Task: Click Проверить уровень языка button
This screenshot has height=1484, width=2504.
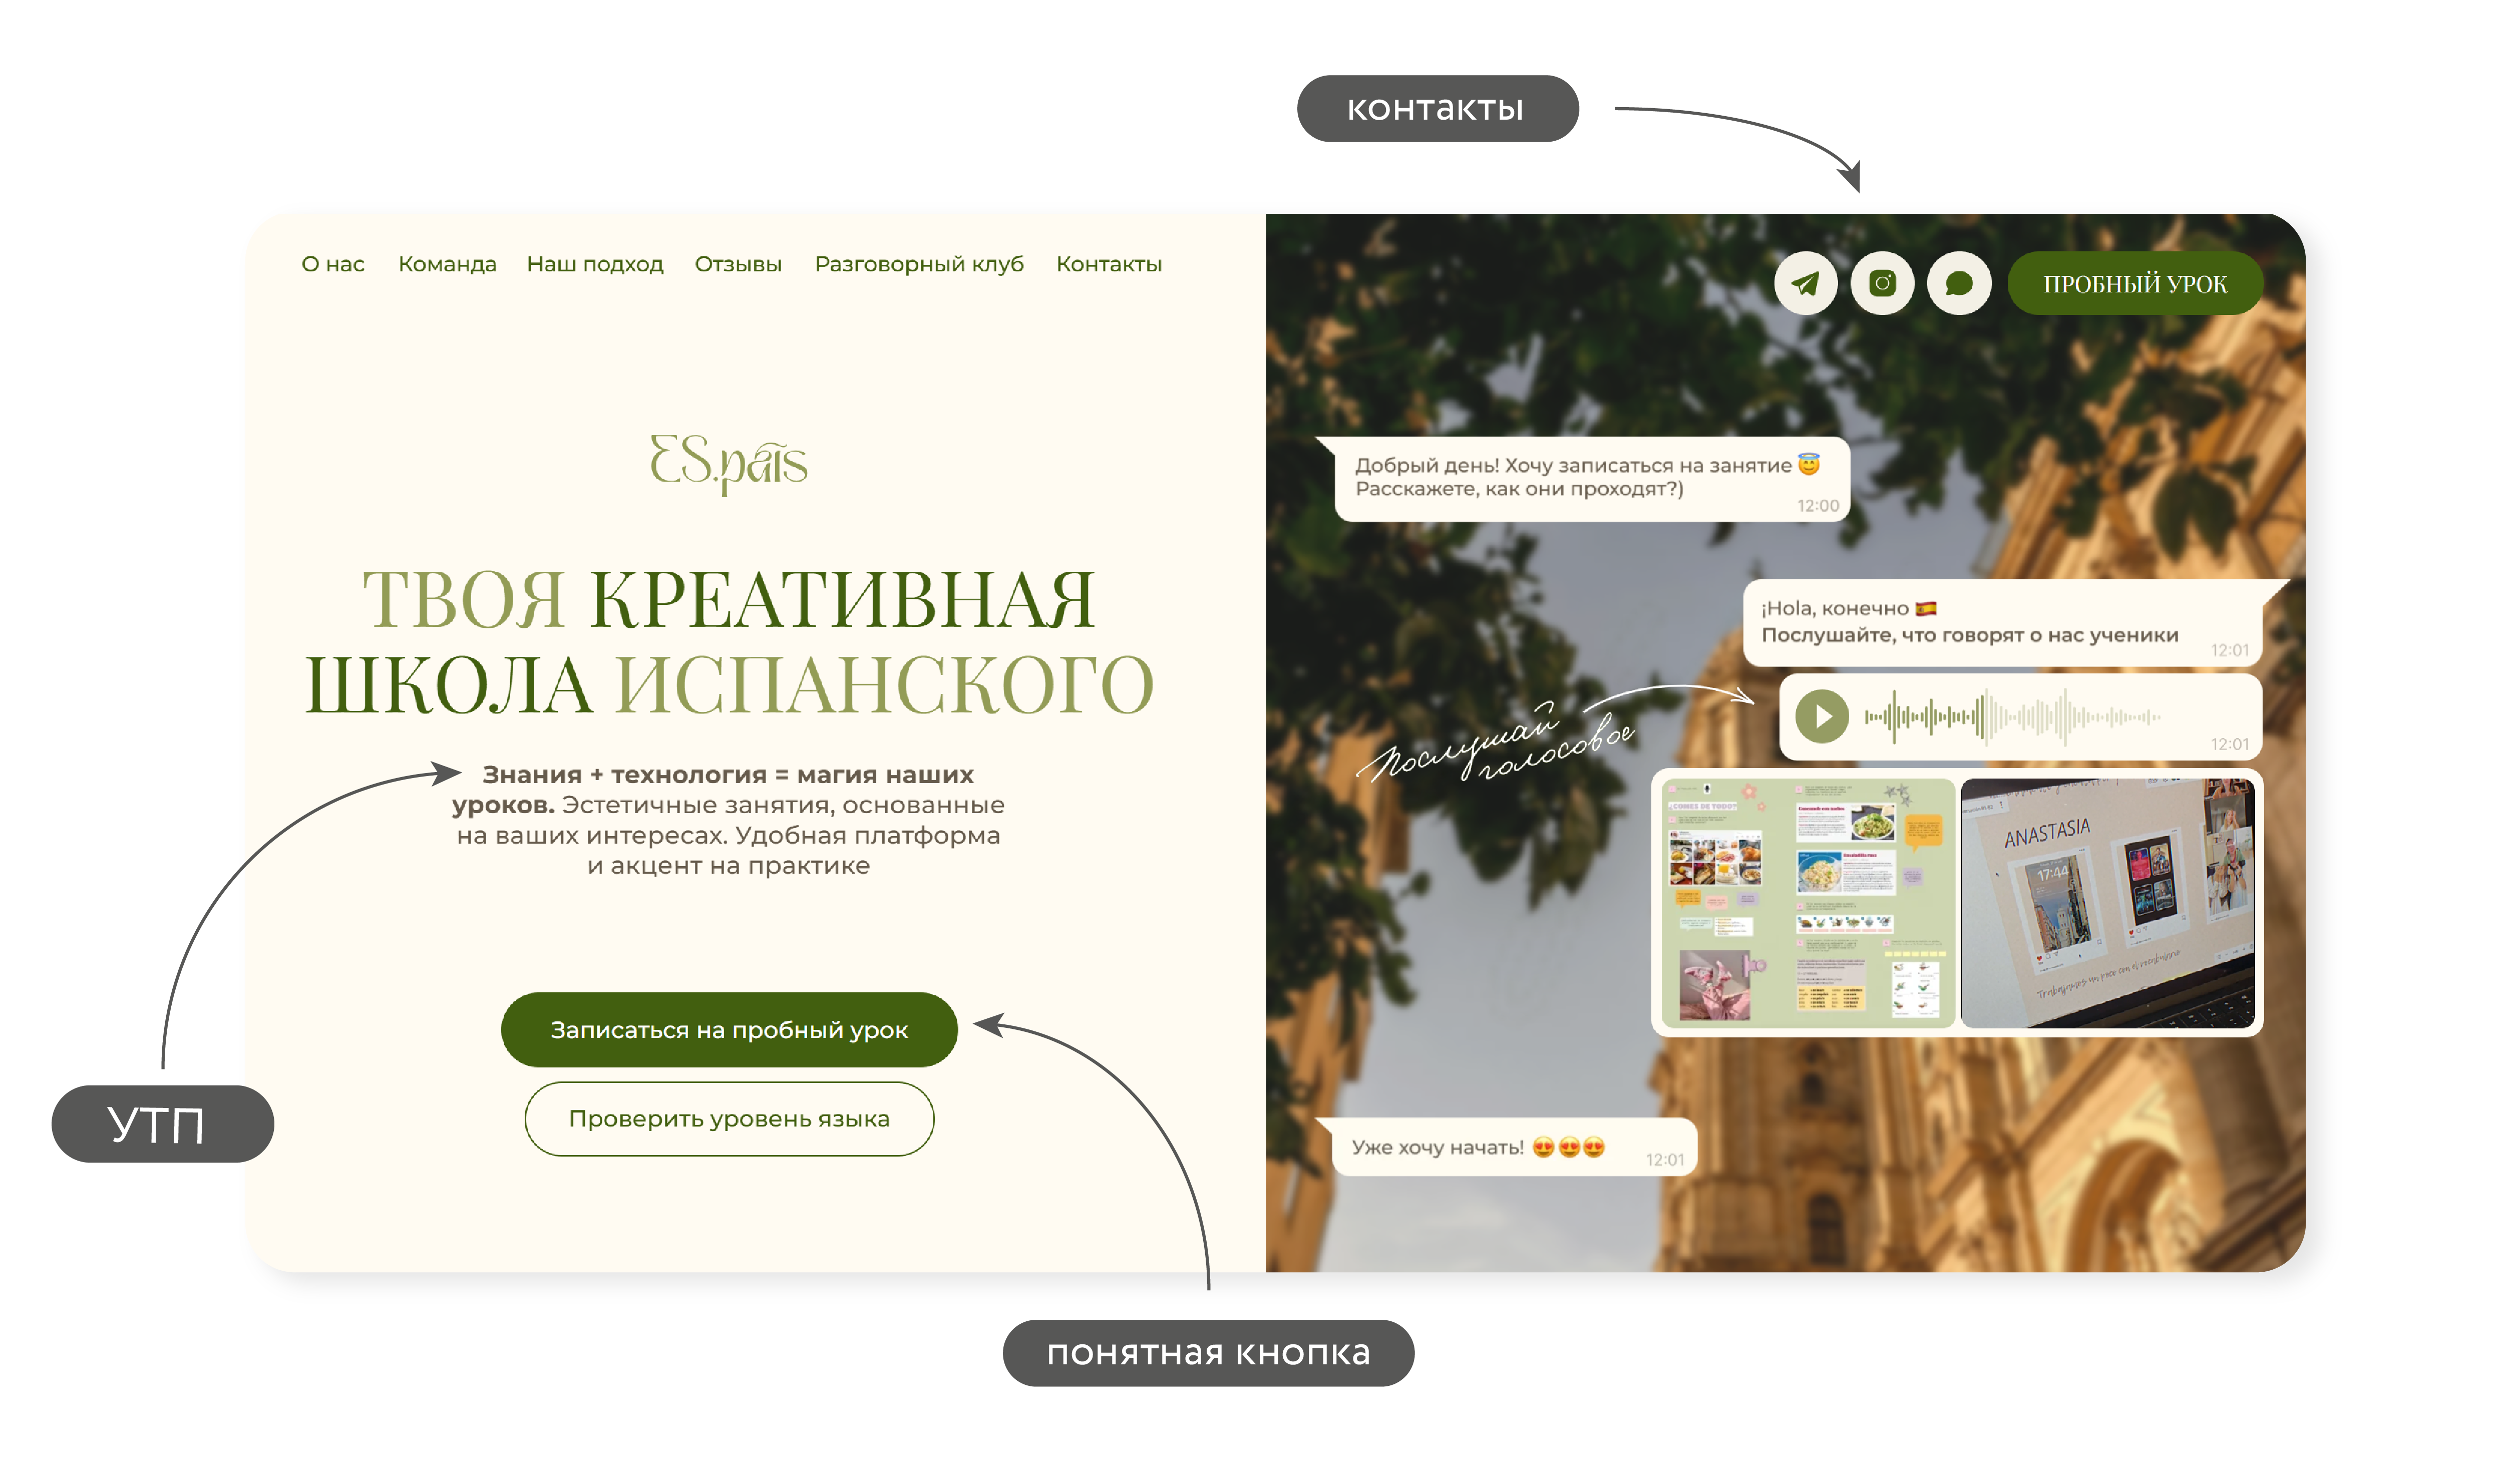Action: pyautogui.click(x=729, y=1119)
